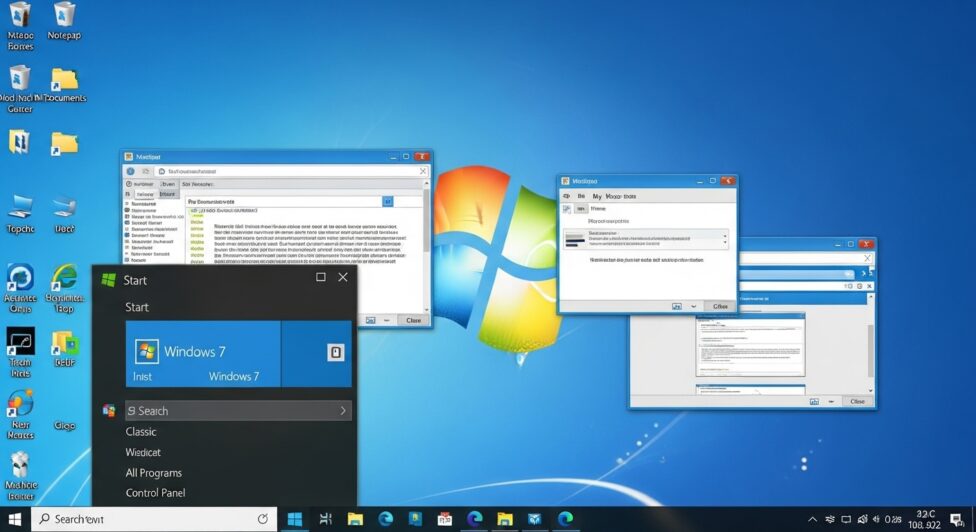Maximize the Start menu panel
Screen dimensions: 976x532
coord(321,277)
